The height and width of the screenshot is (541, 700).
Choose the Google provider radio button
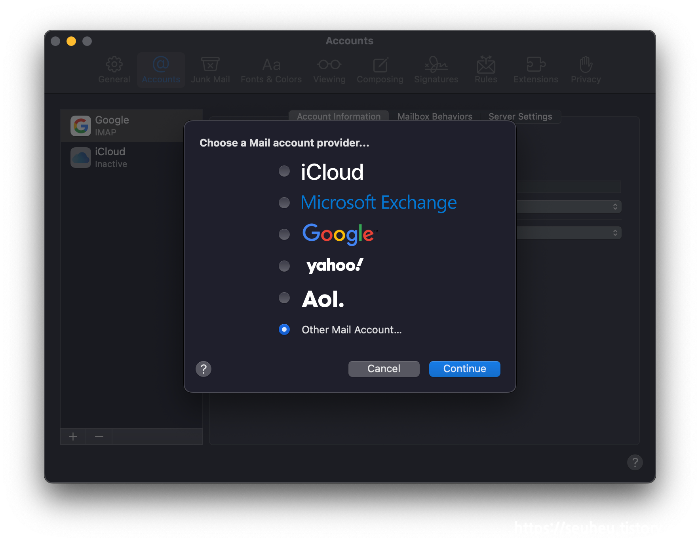coord(284,234)
